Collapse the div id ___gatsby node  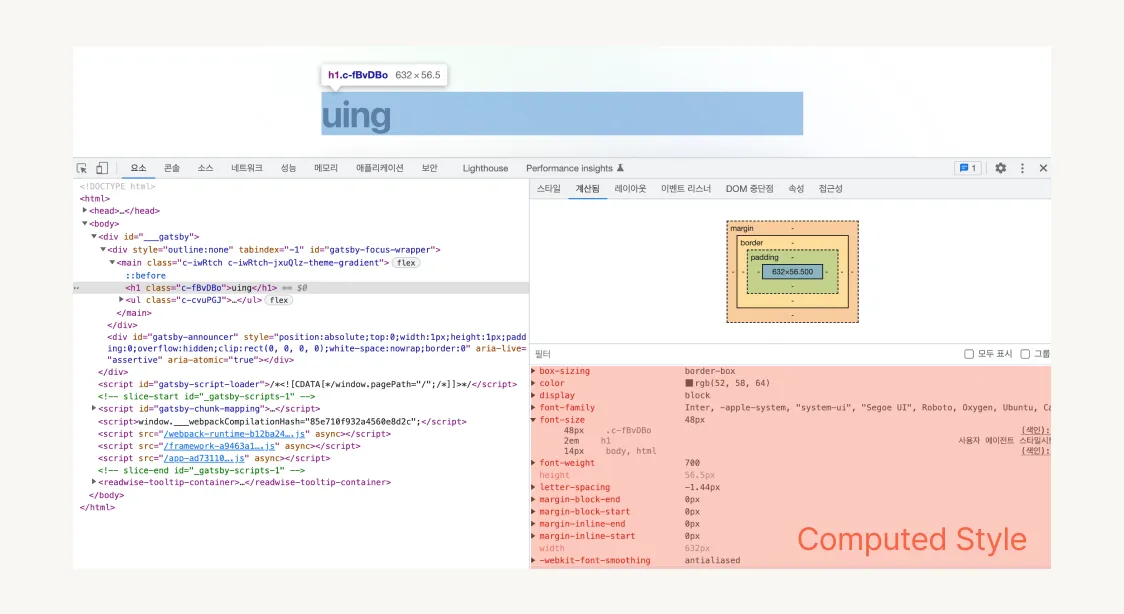[x=94, y=236]
